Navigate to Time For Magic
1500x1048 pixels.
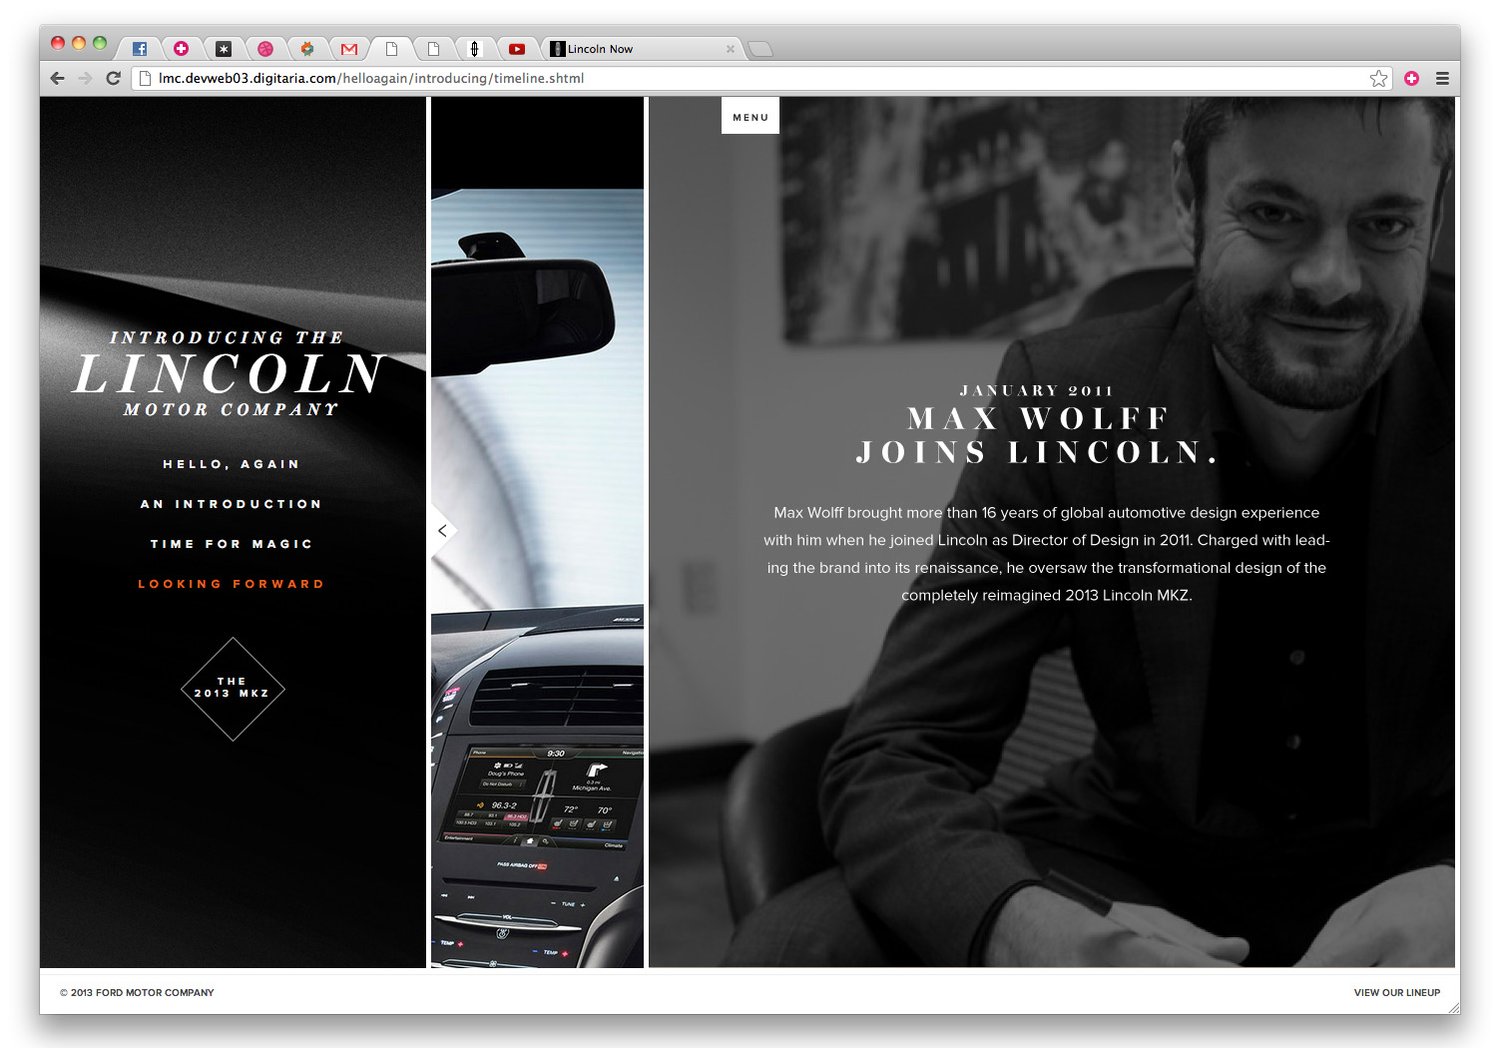coord(232,544)
